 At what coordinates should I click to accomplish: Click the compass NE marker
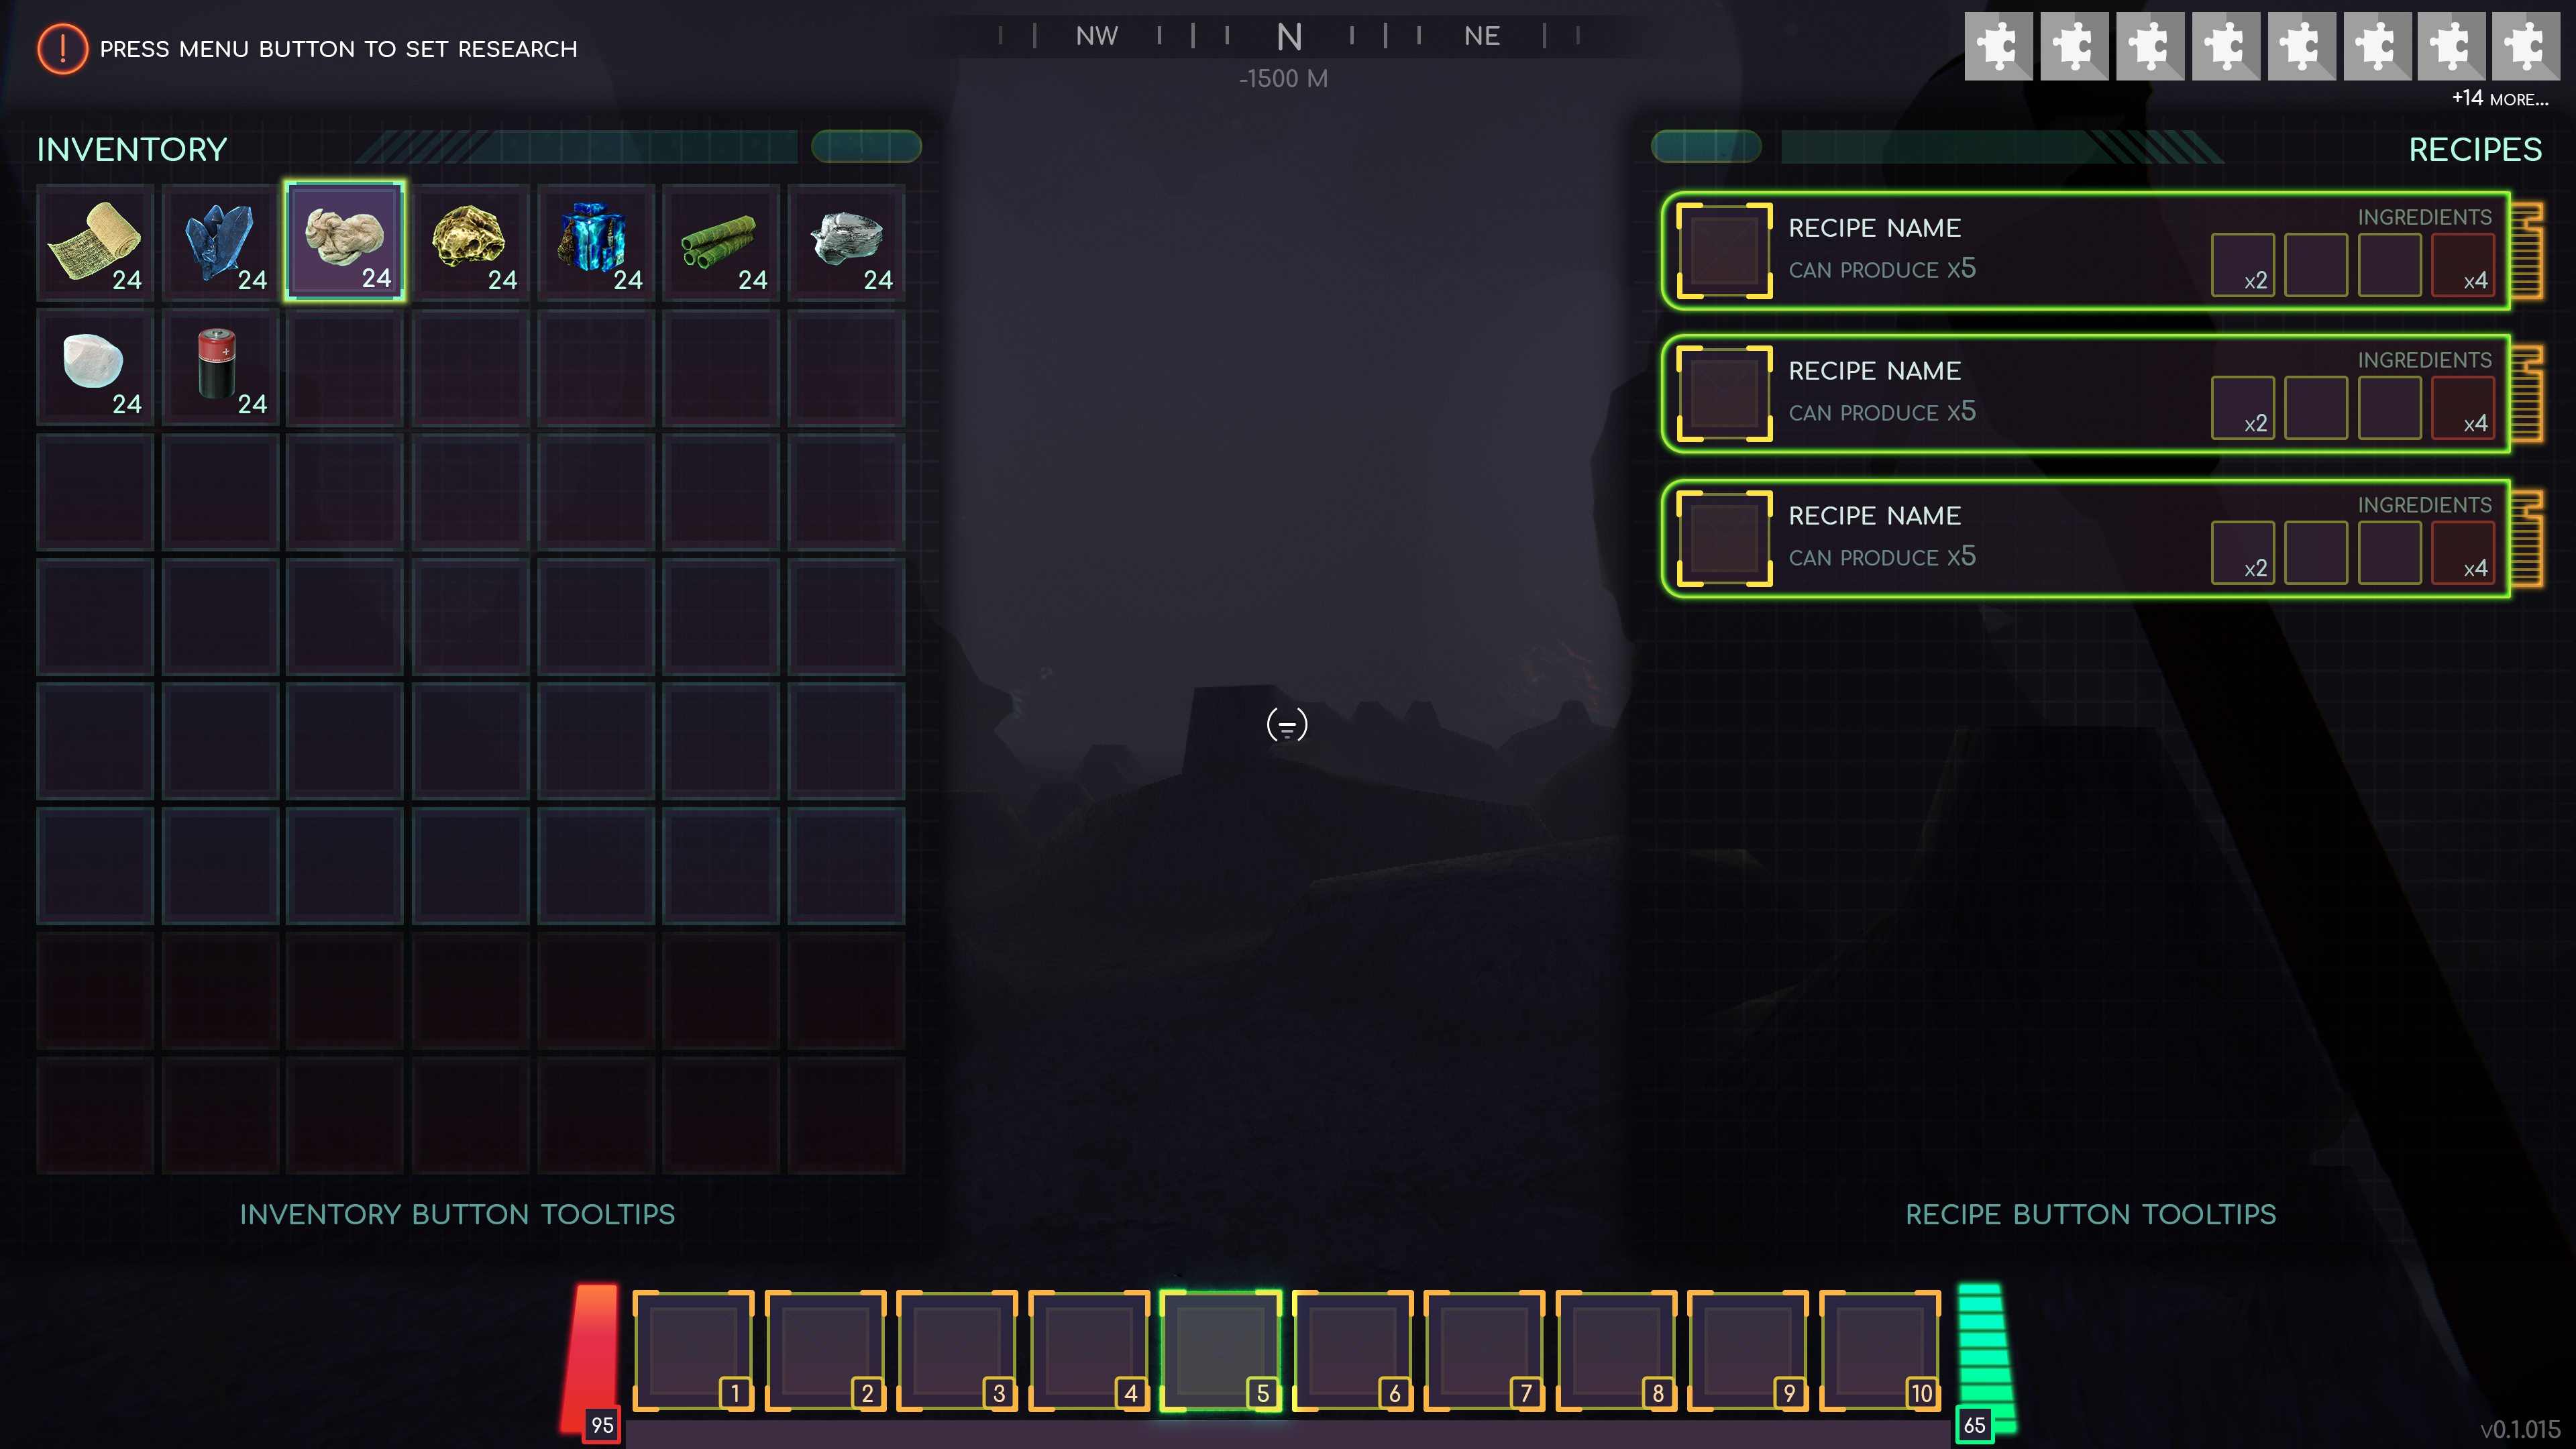point(1482,36)
